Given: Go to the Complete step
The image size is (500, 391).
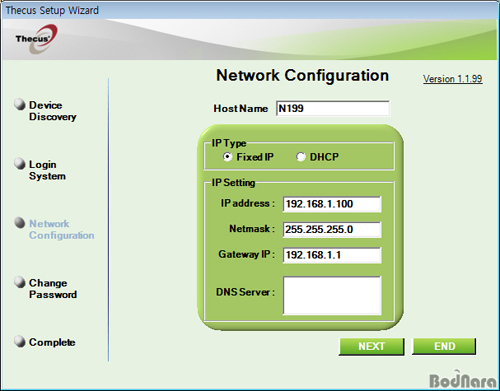Looking at the screenshot, I should (52, 342).
